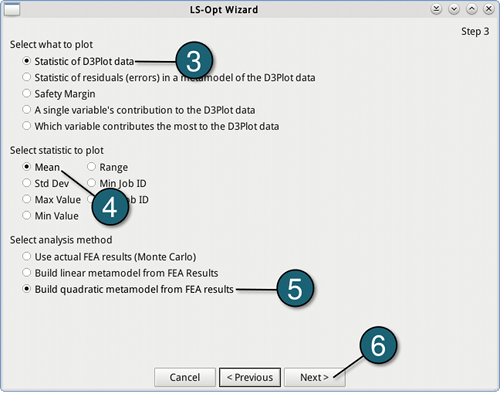The image size is (500, 394).
Task: Choose the Mean statistic
Action: coord(41,167)
